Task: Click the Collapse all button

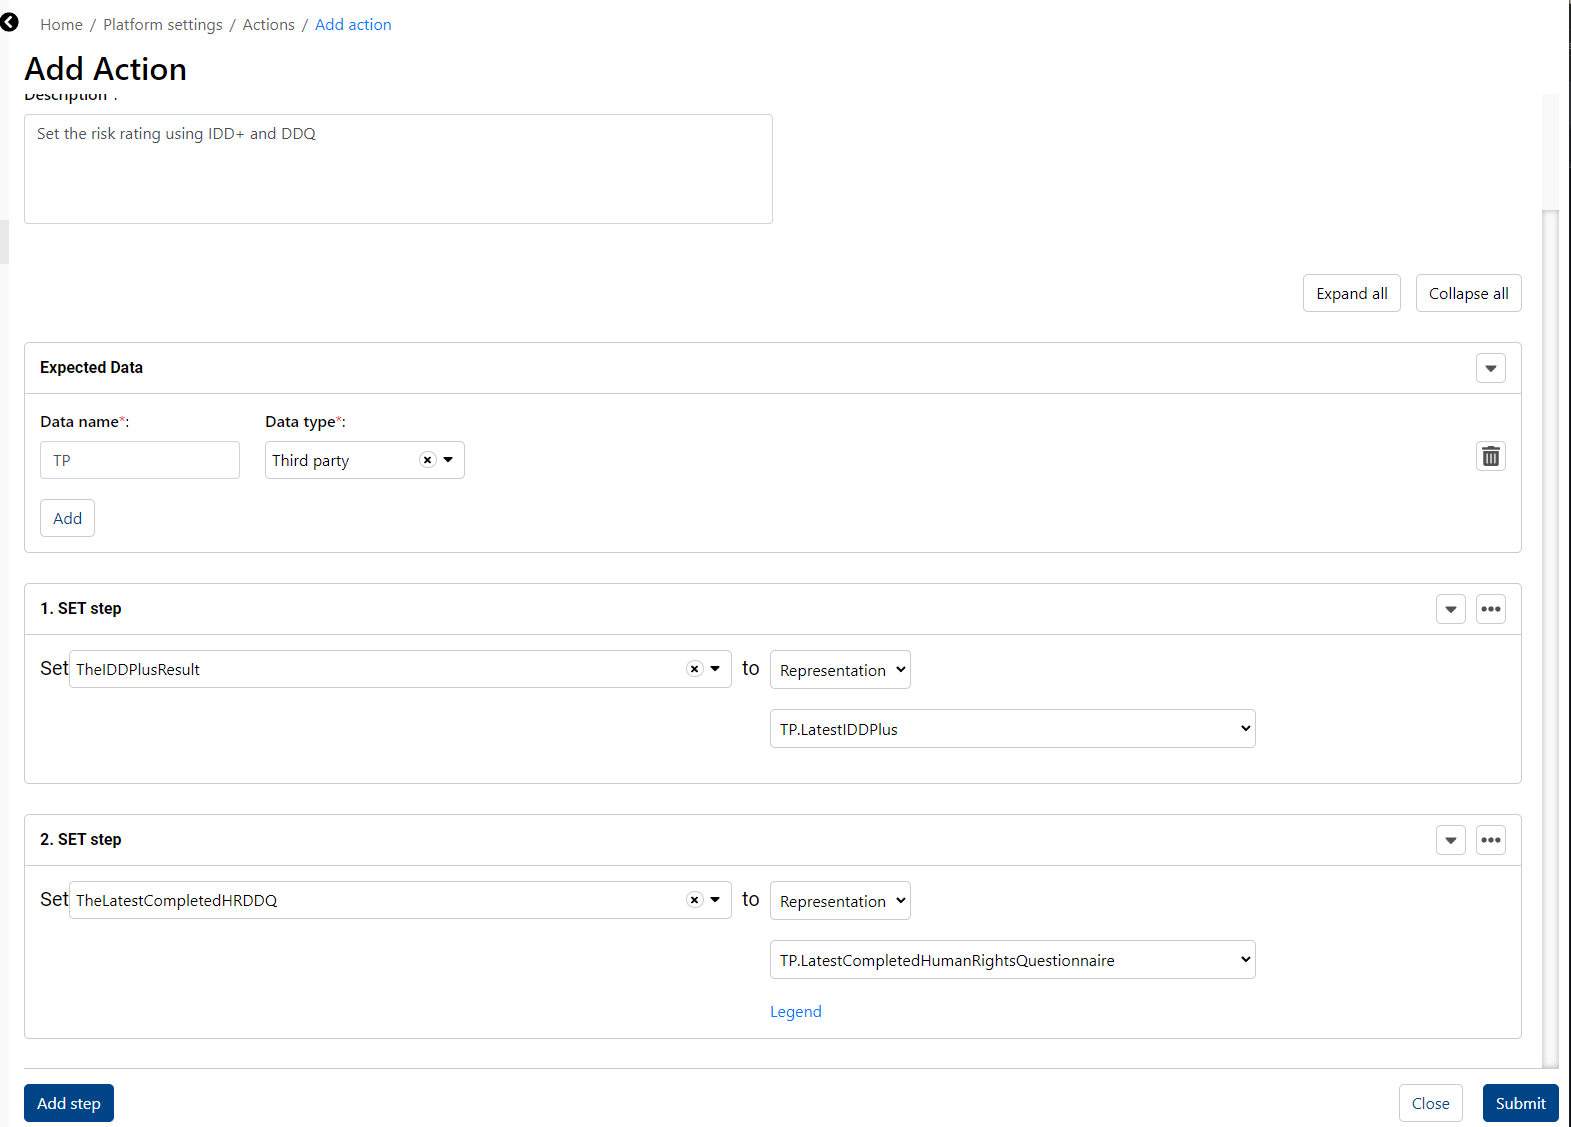Action: [1468, 293]
